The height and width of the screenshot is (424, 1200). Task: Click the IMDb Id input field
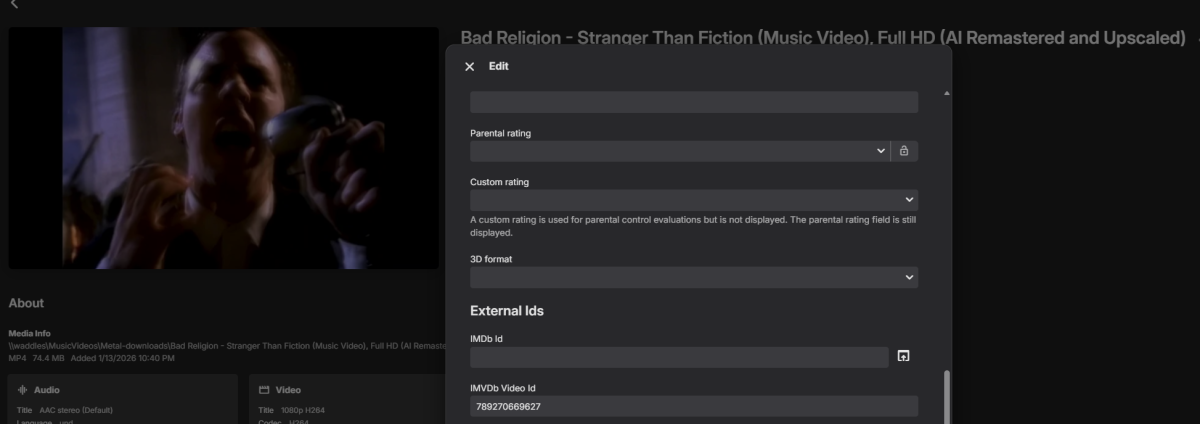(679, 357)
